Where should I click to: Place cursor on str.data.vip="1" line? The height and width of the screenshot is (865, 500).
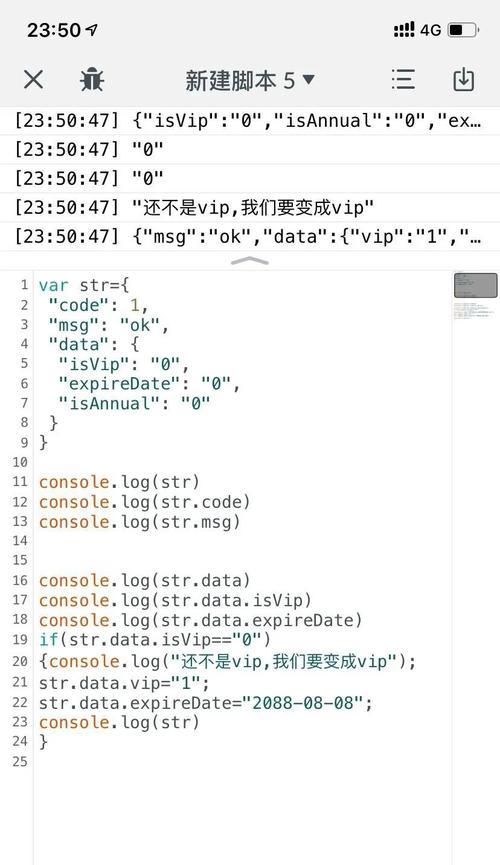click(124, 683)
